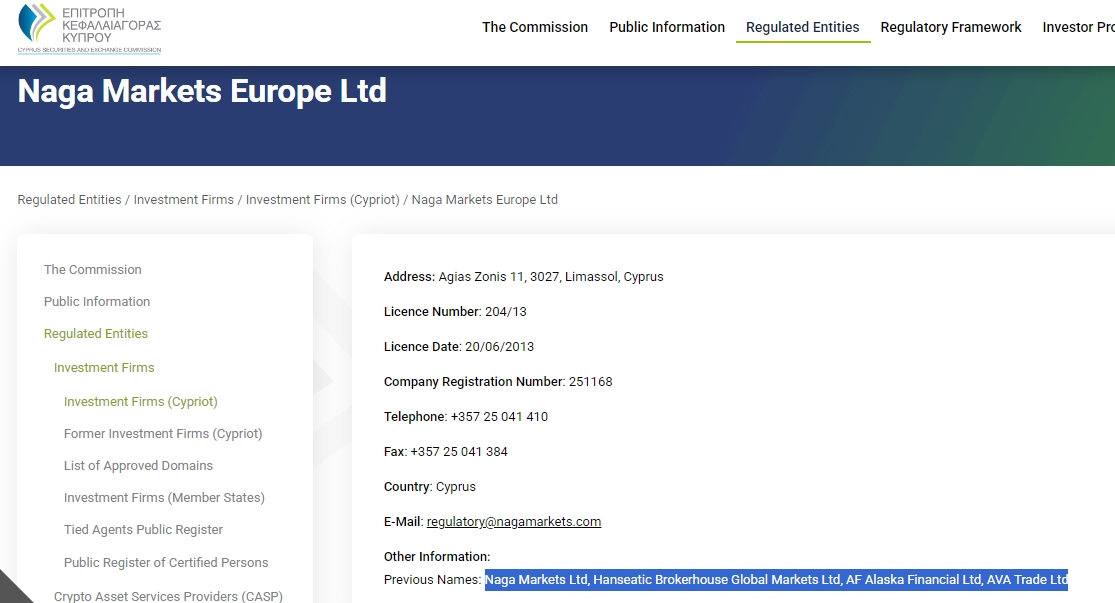Go to Regulated Entities breadcrumb link
1115x603 pixels.
[x=69, y=200]
